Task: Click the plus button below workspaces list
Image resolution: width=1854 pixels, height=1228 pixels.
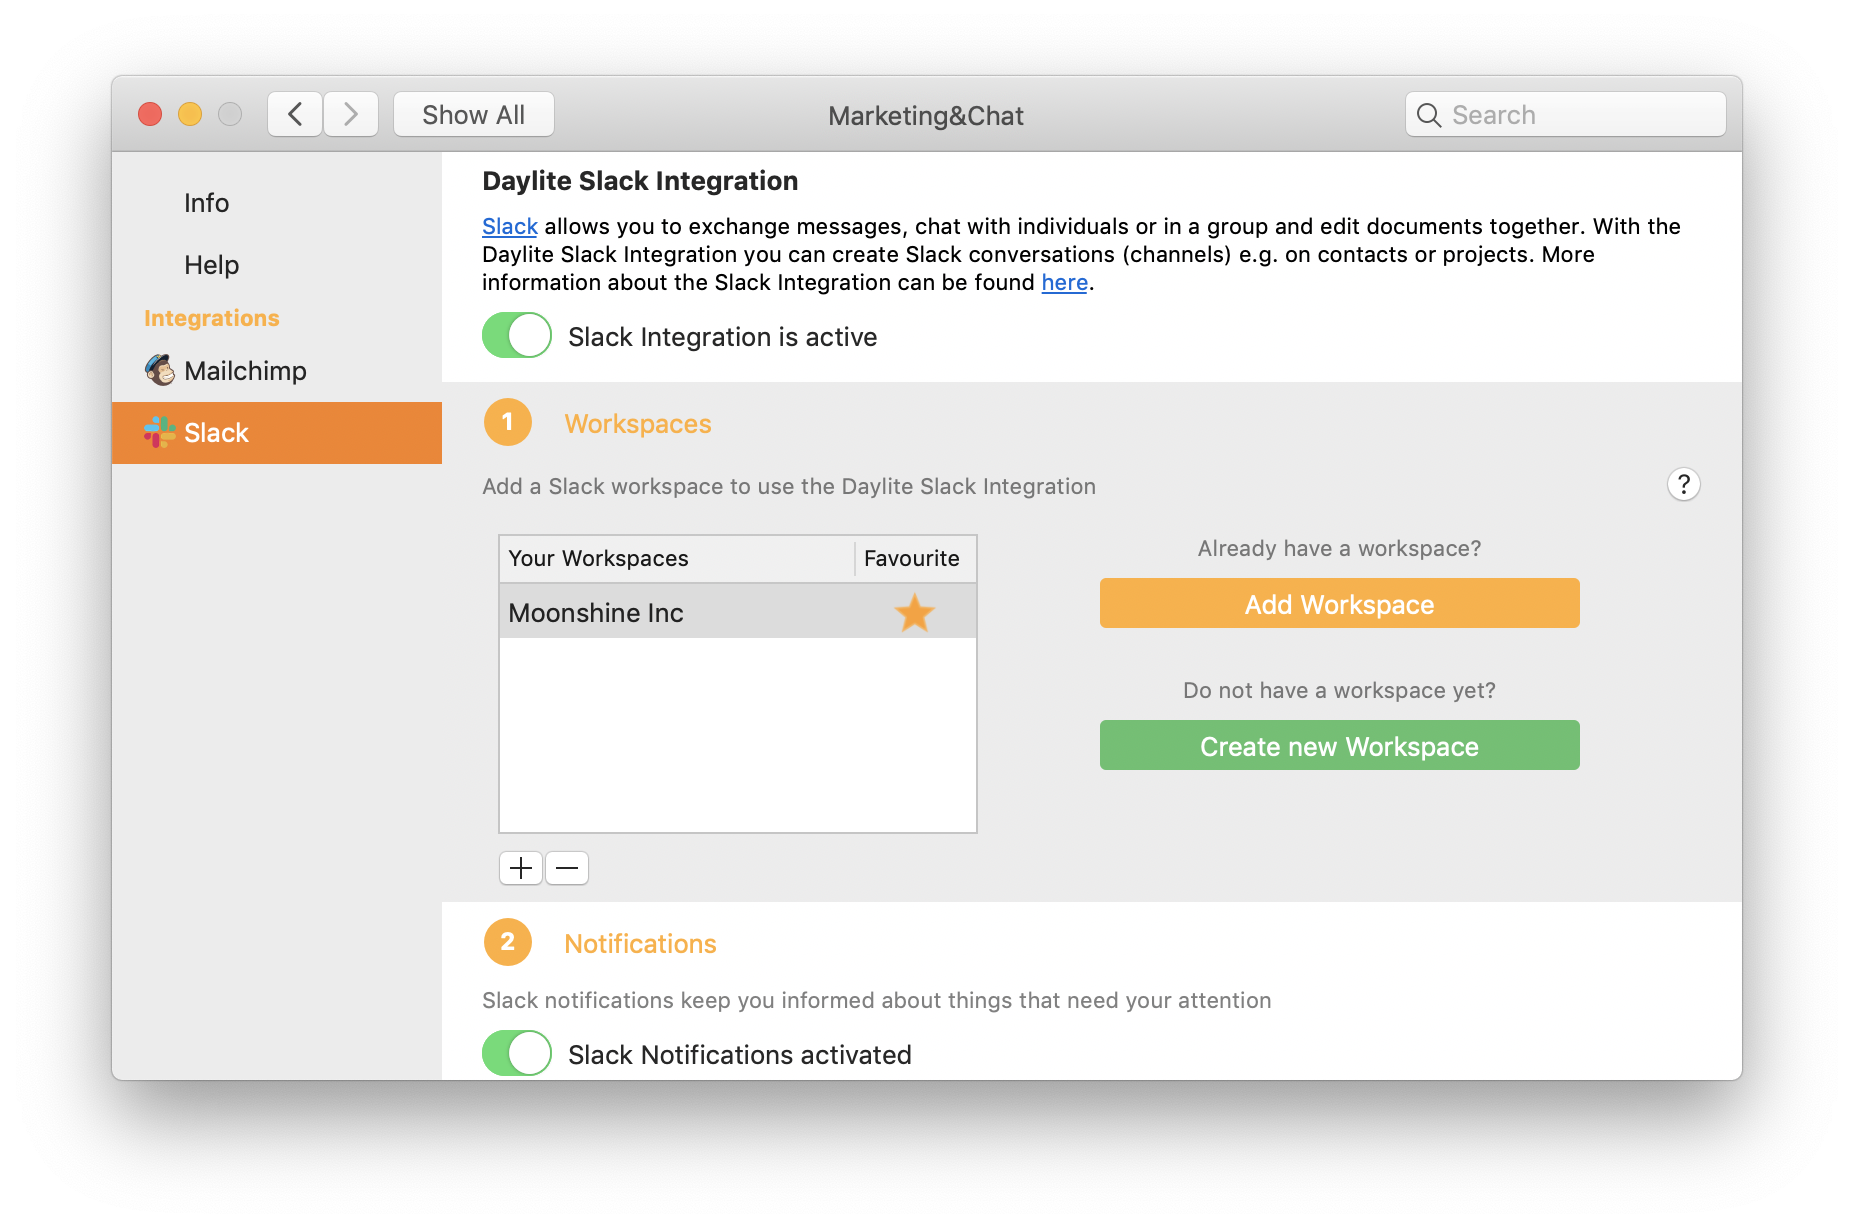Action: point(521,868)
